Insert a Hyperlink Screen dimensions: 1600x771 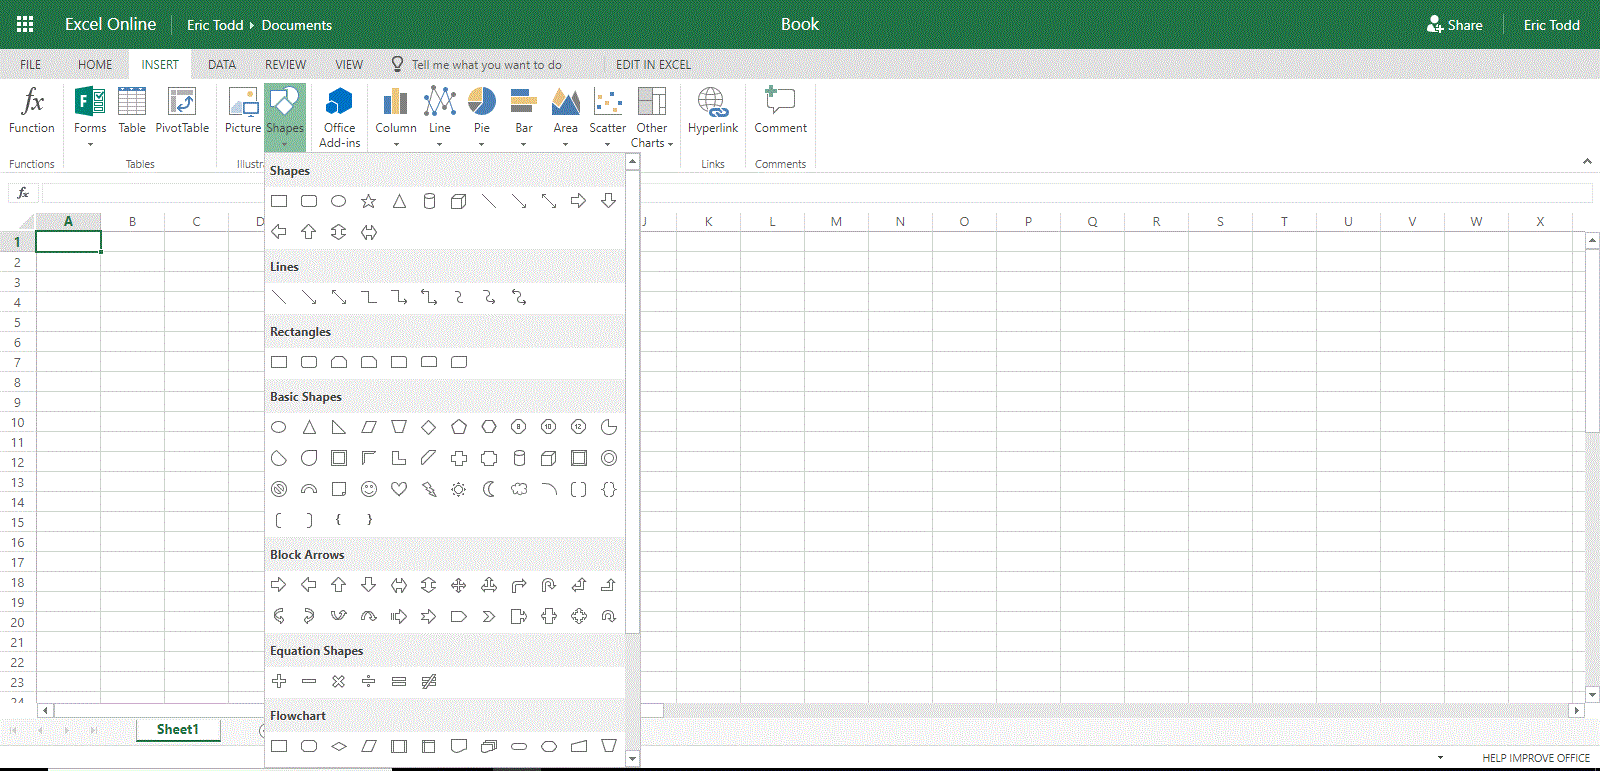713,112
